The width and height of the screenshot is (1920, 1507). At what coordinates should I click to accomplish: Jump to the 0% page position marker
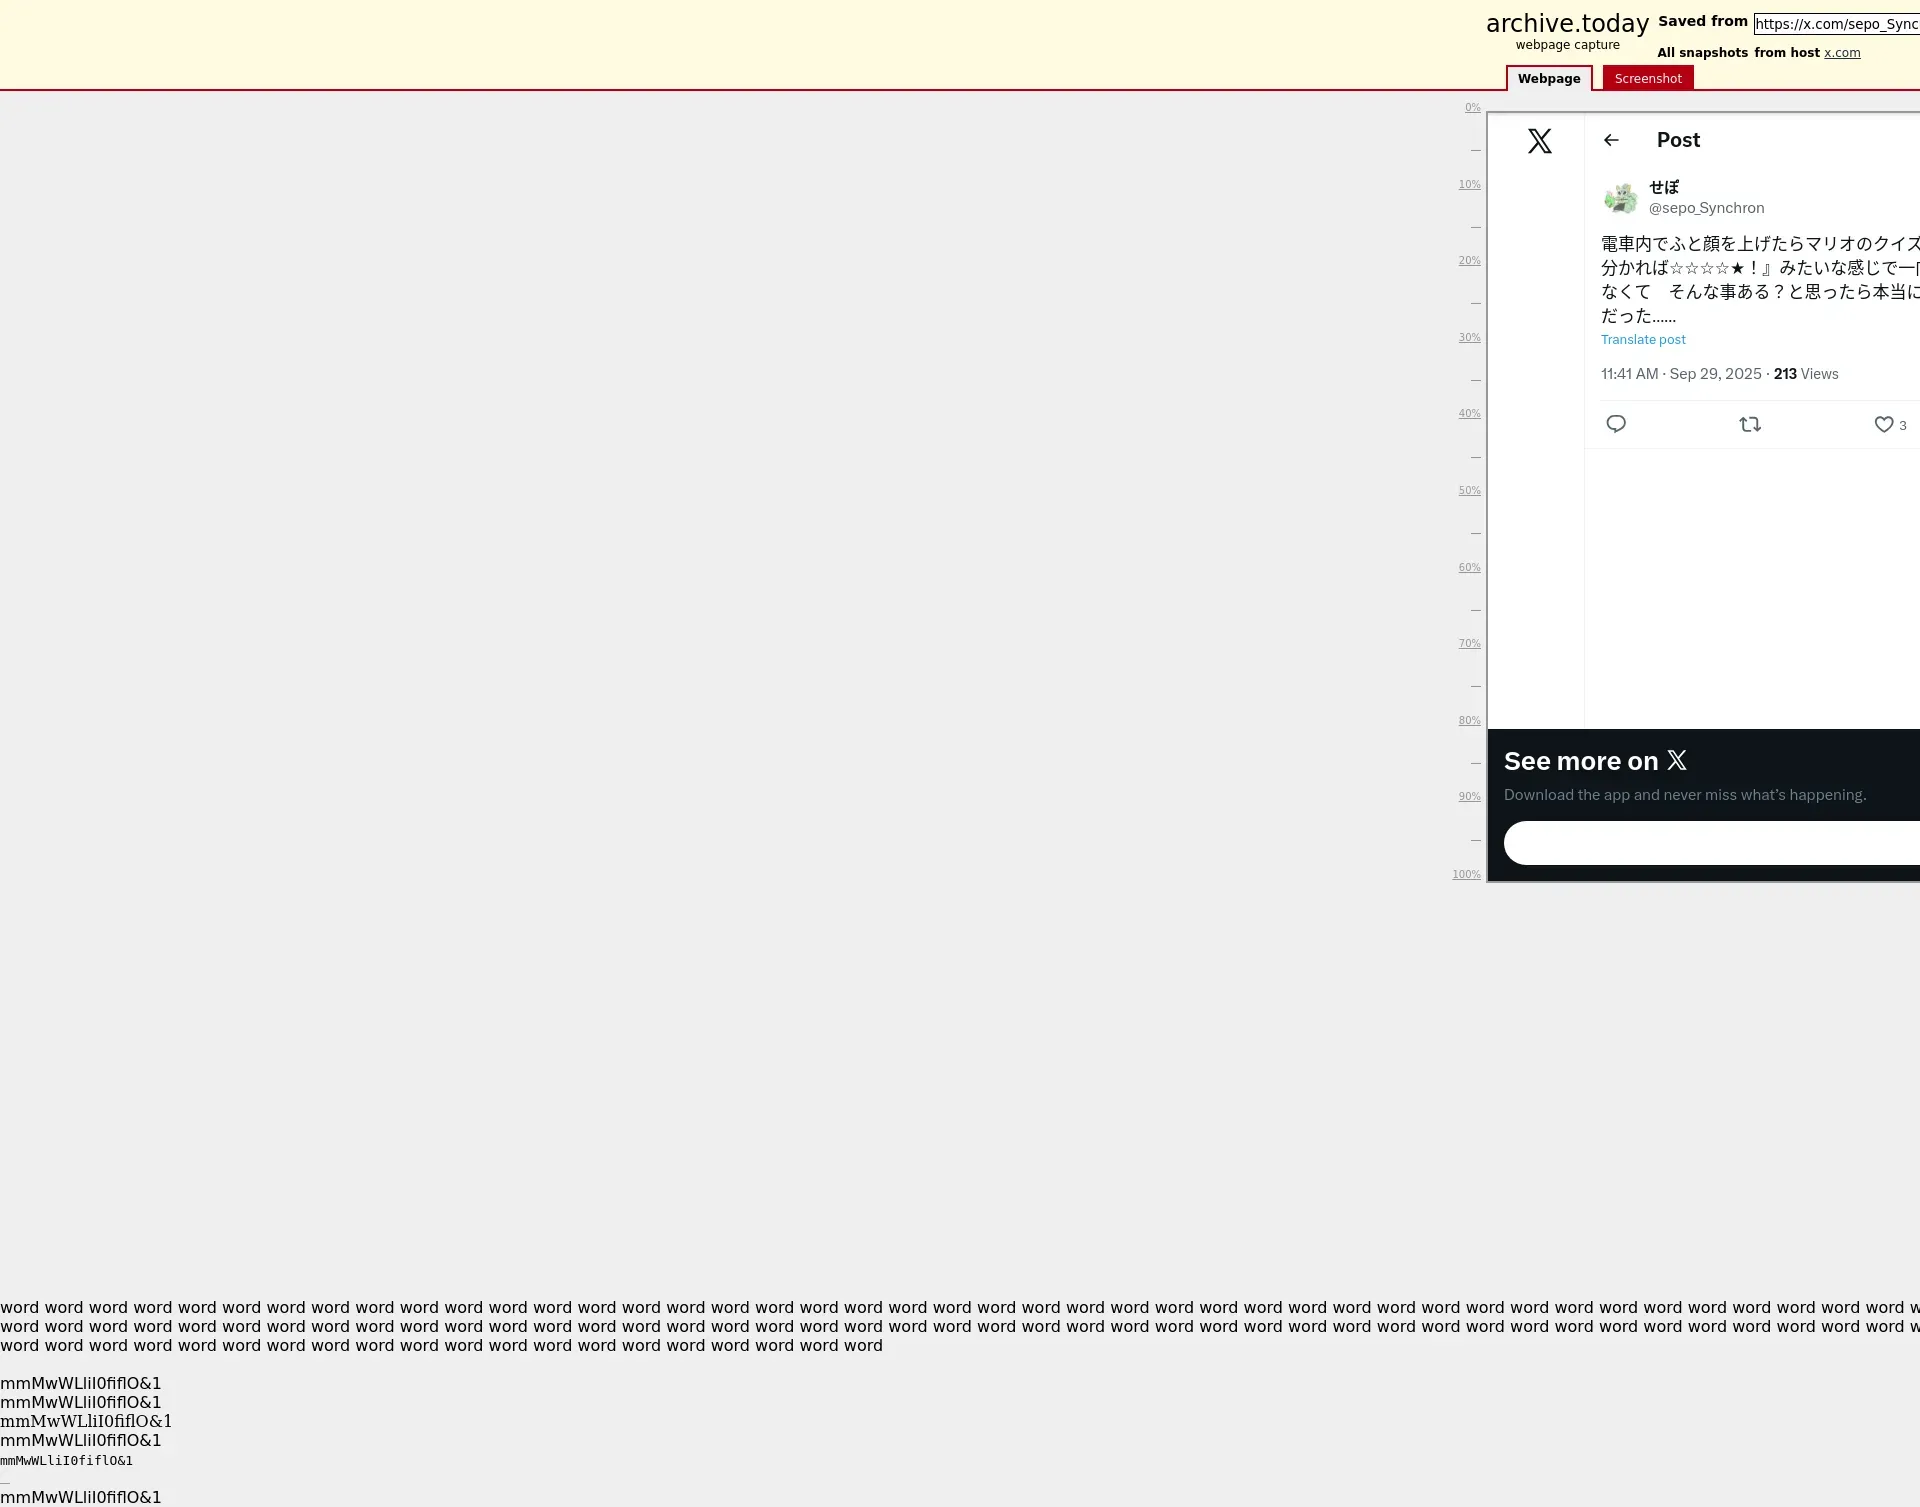click(x=1472, y=108)
